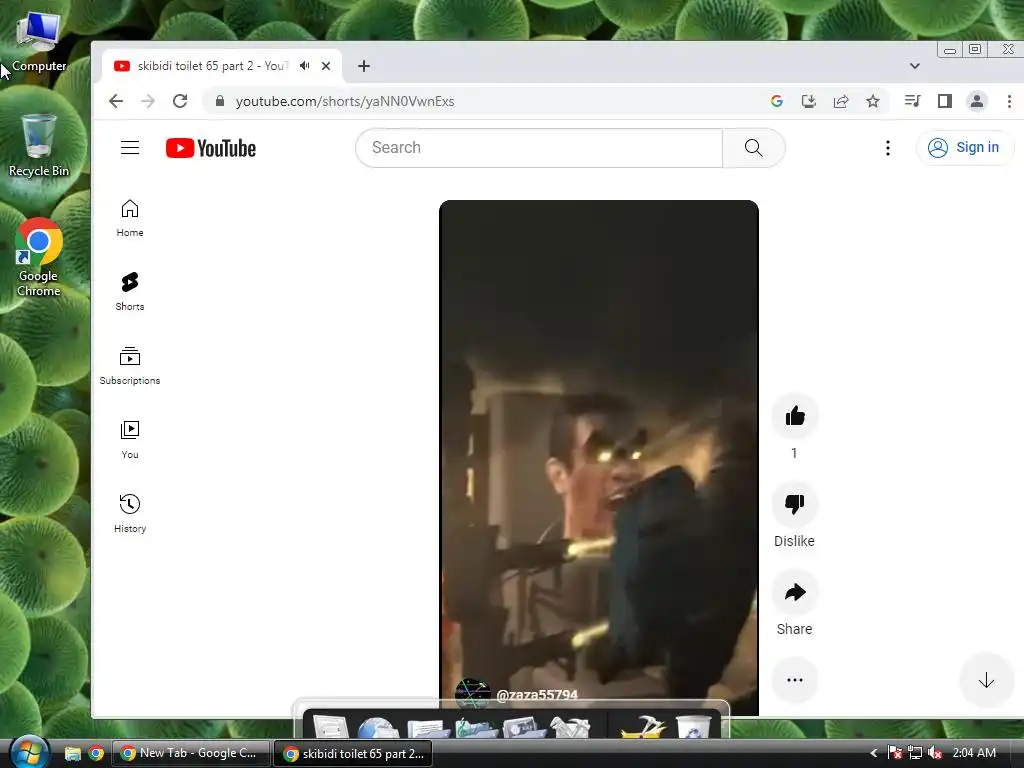Screen dimensions: 1024x768
Task: Select Google Chrome desktop shortcut
Action: [39, 257]
